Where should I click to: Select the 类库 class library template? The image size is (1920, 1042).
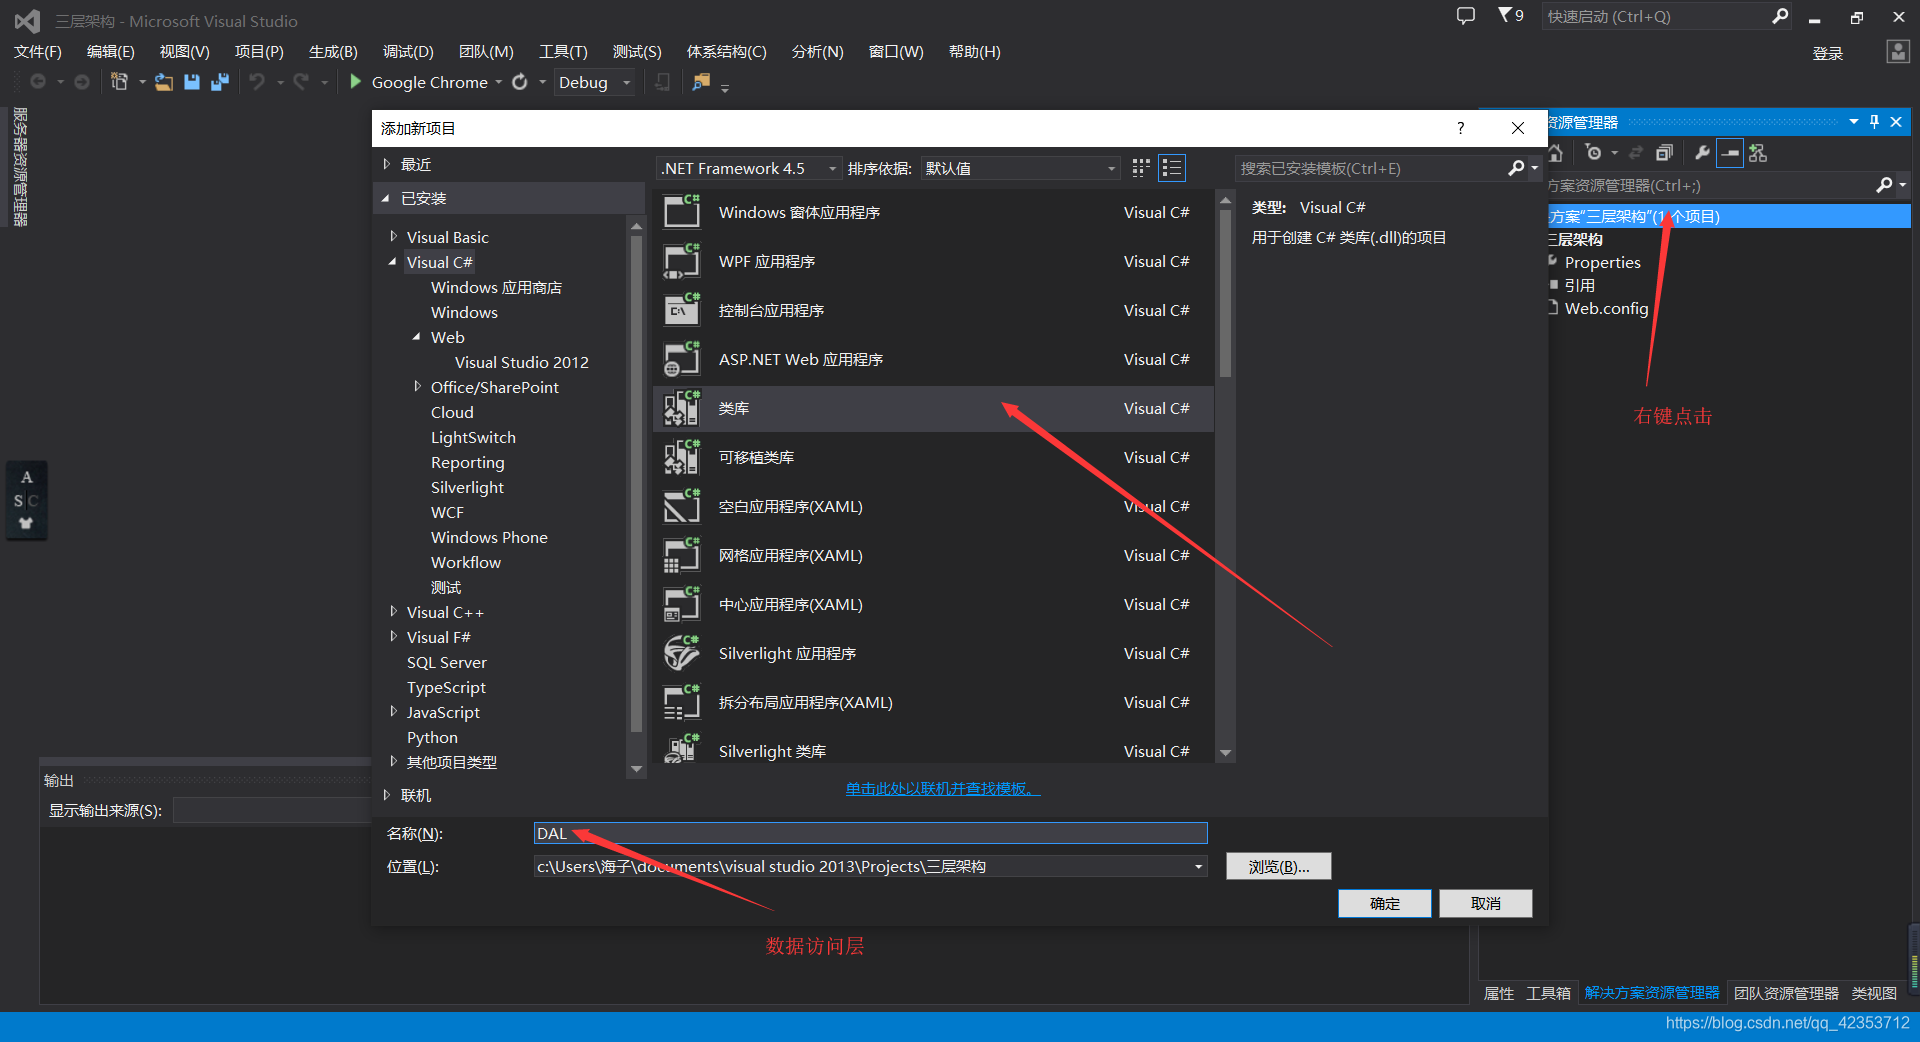[933, 408]
